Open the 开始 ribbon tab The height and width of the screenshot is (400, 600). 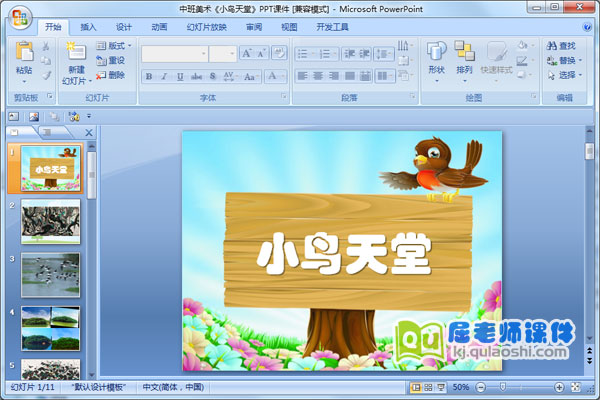click(53, 27)
